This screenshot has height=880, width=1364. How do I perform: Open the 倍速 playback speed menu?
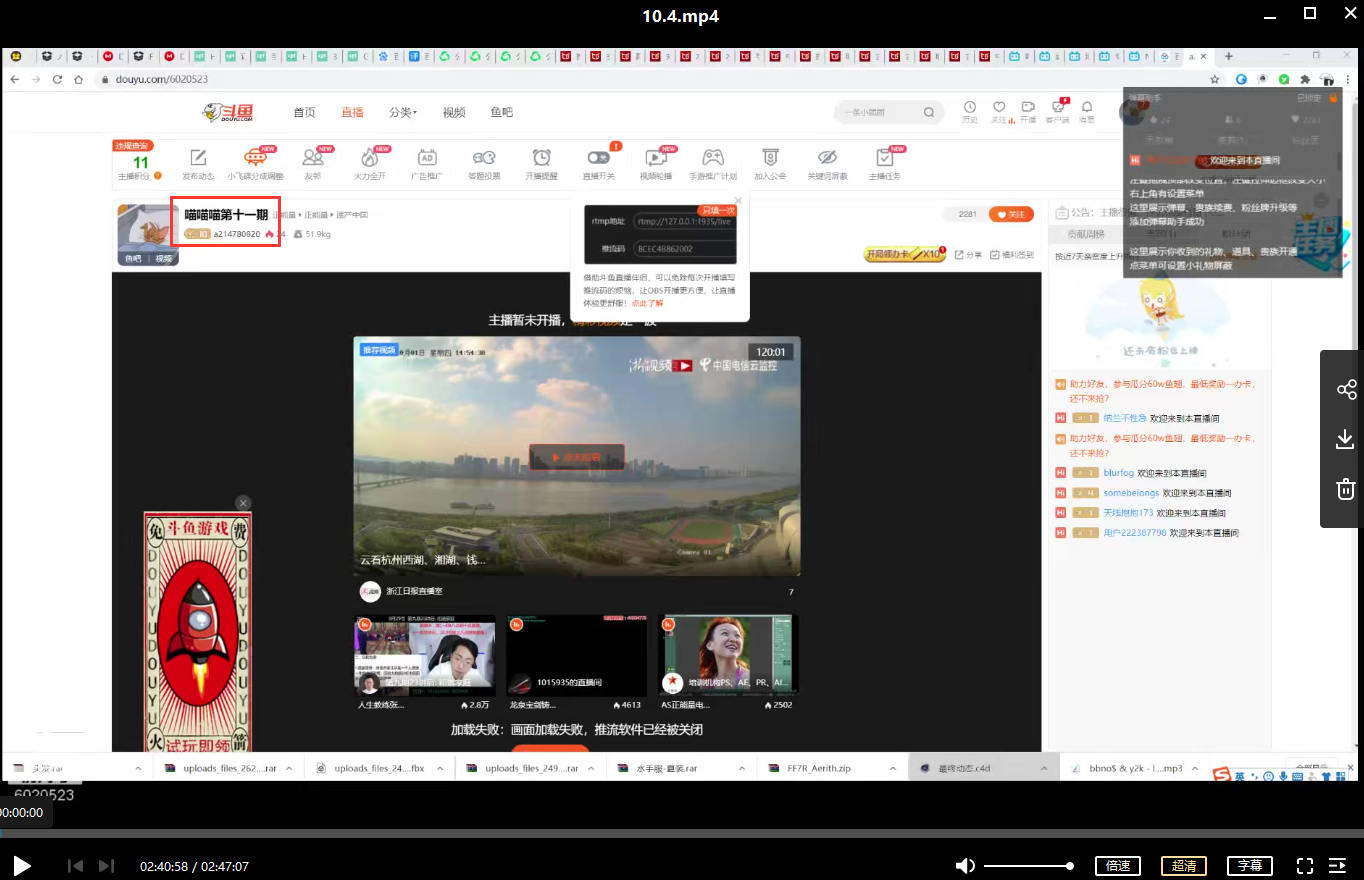(x=1118, y=866)
